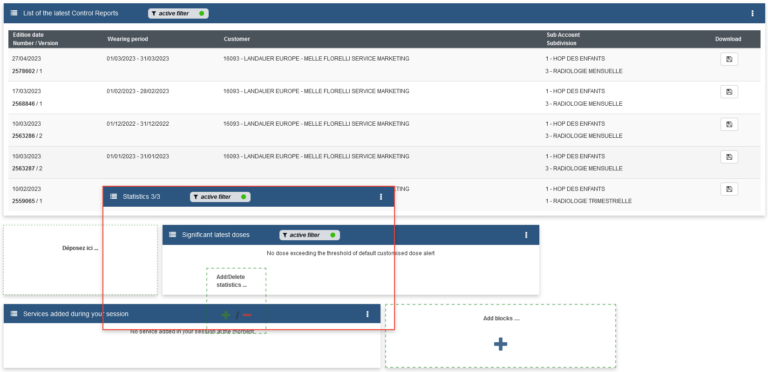Click the green plus to add statistics
This screenshot has width=768, height=372.
tap(226, 315)
